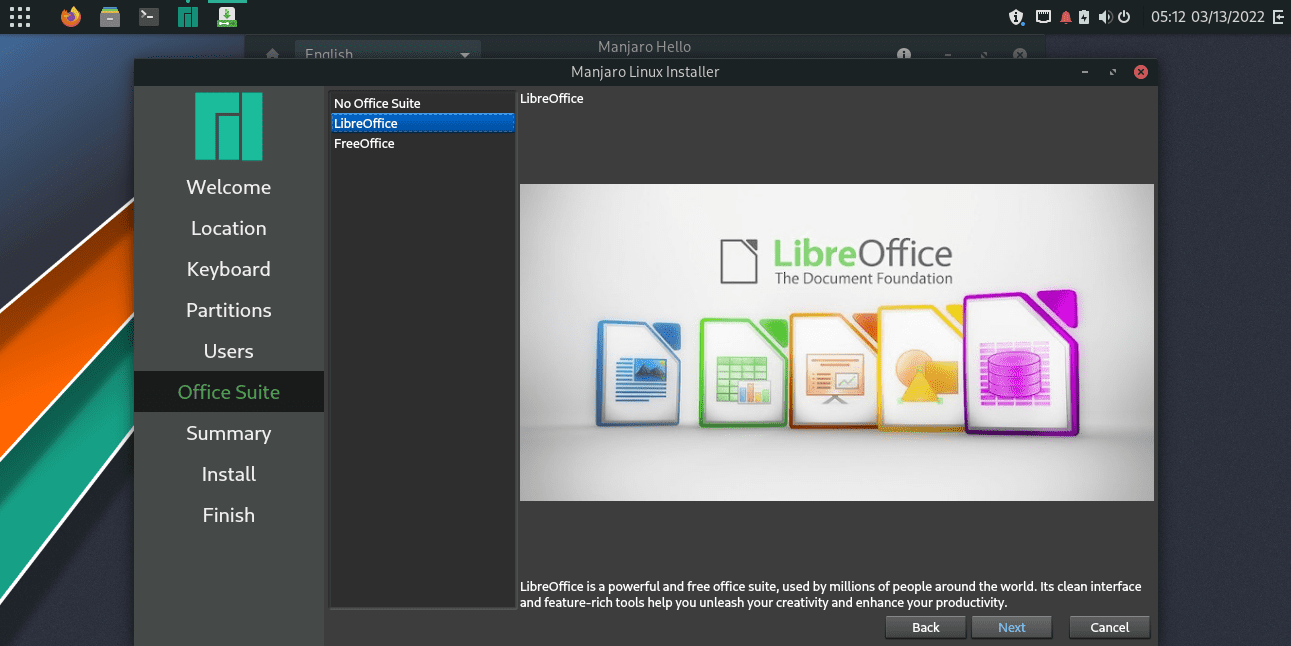Click the Manjaro logo in installer sidebar
The width and height of the screenshot is (1291, 646).
[x=229, y=127]
